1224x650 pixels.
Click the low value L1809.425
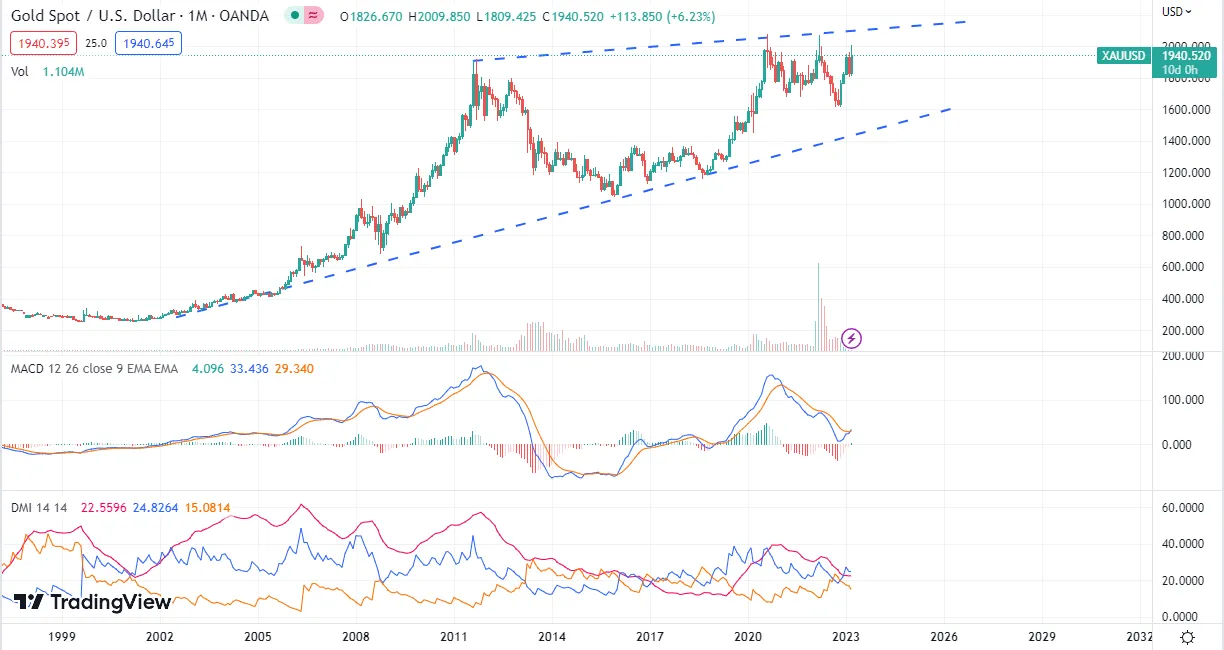click(x=508, y=17)
